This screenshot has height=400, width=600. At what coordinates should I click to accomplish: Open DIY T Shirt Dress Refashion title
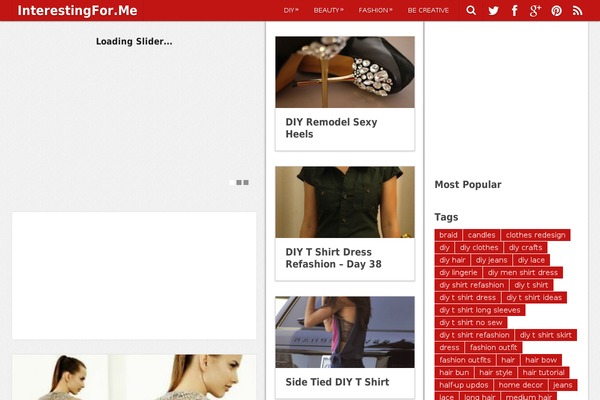tap(333, 258)
